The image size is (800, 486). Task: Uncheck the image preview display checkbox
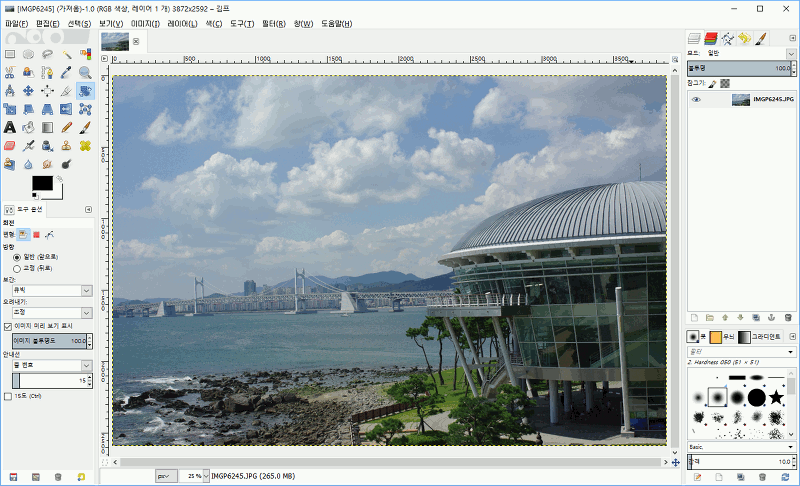[9, 326]
